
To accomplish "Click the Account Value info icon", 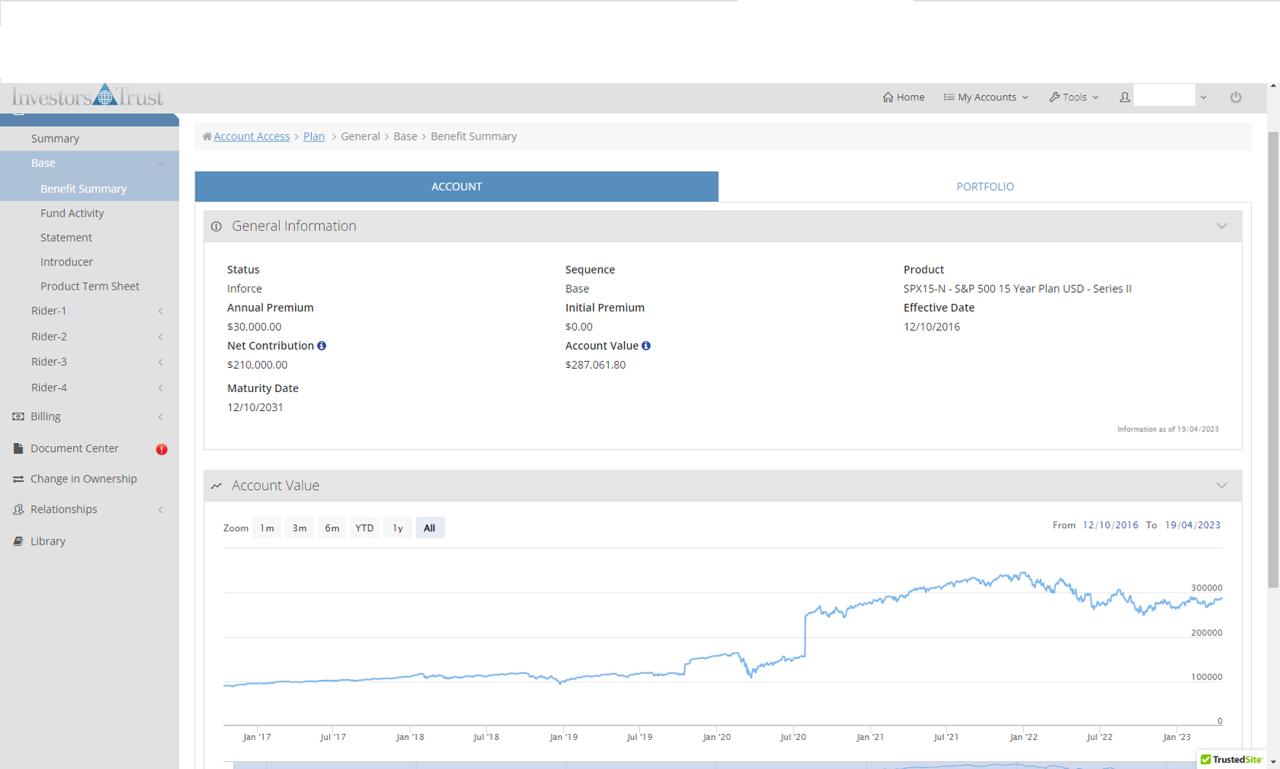I will 646,346.
